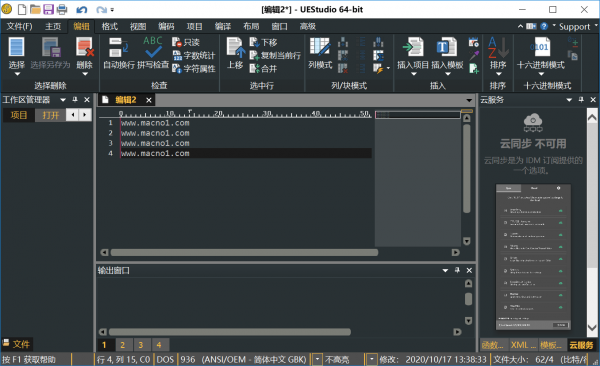Switch to the 主页 ribbon tab
600x366 pixels.
tap(53, 26)
